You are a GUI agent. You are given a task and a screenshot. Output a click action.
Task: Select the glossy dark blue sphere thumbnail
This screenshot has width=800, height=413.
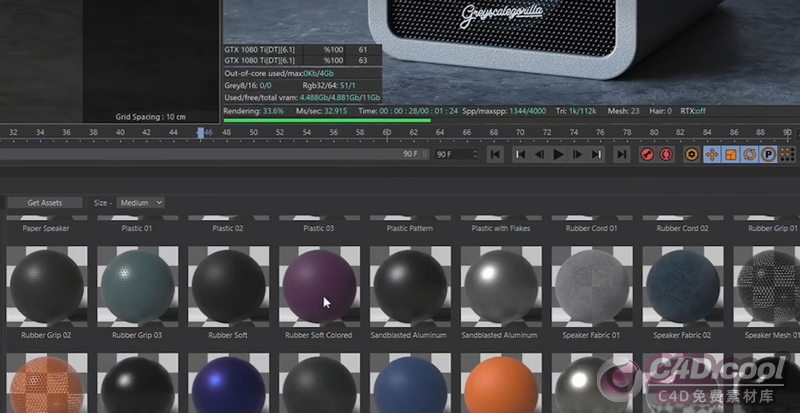coord(228,383)
